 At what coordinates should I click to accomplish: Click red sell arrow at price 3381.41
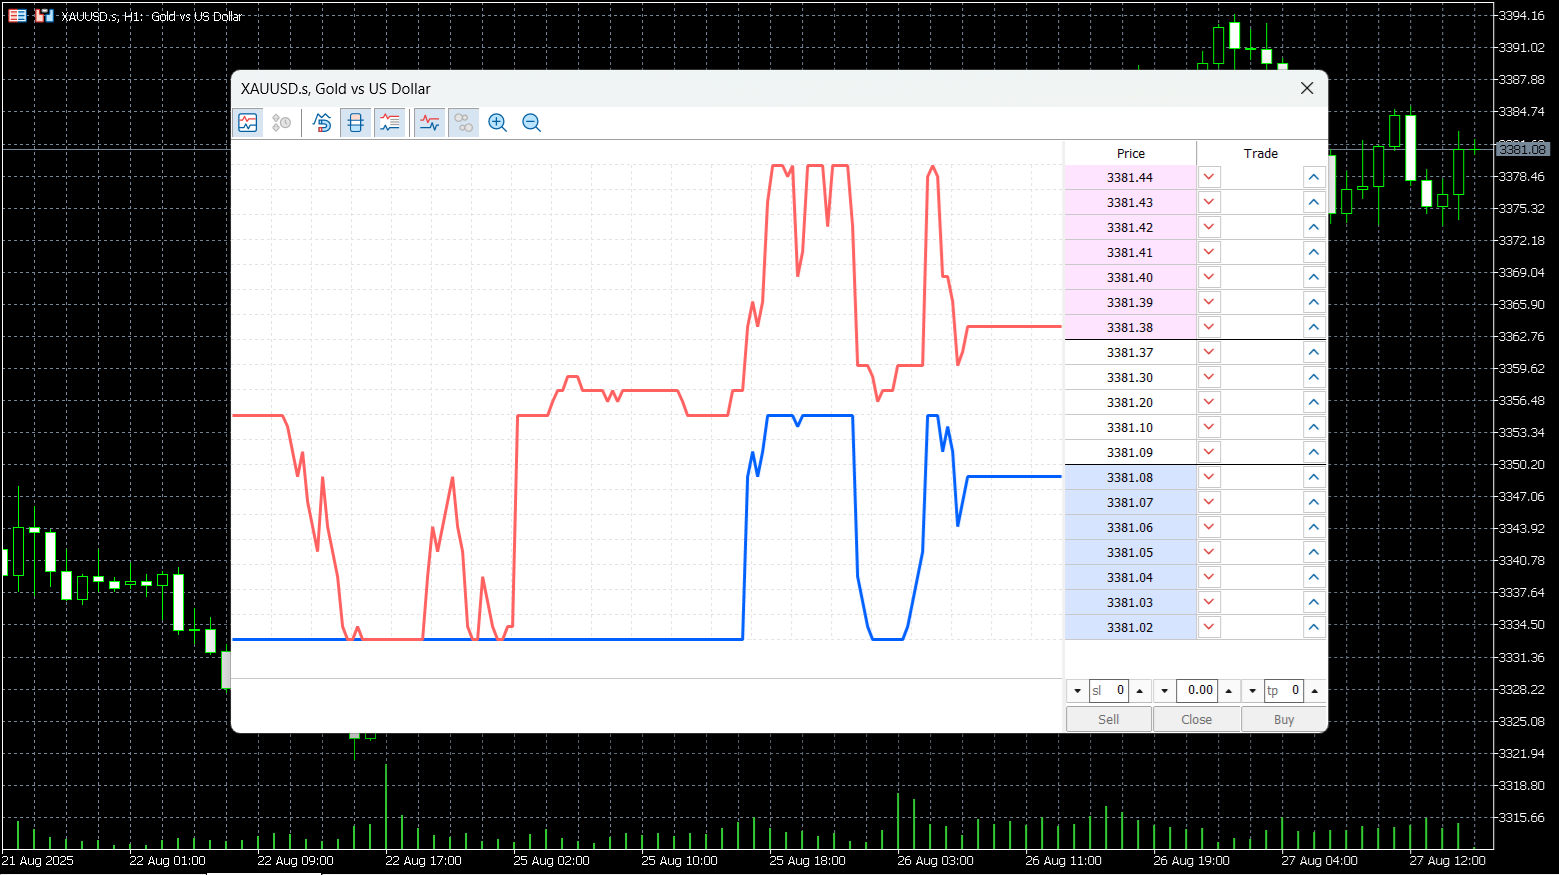pyautogui.click(x=1209, y=252)
